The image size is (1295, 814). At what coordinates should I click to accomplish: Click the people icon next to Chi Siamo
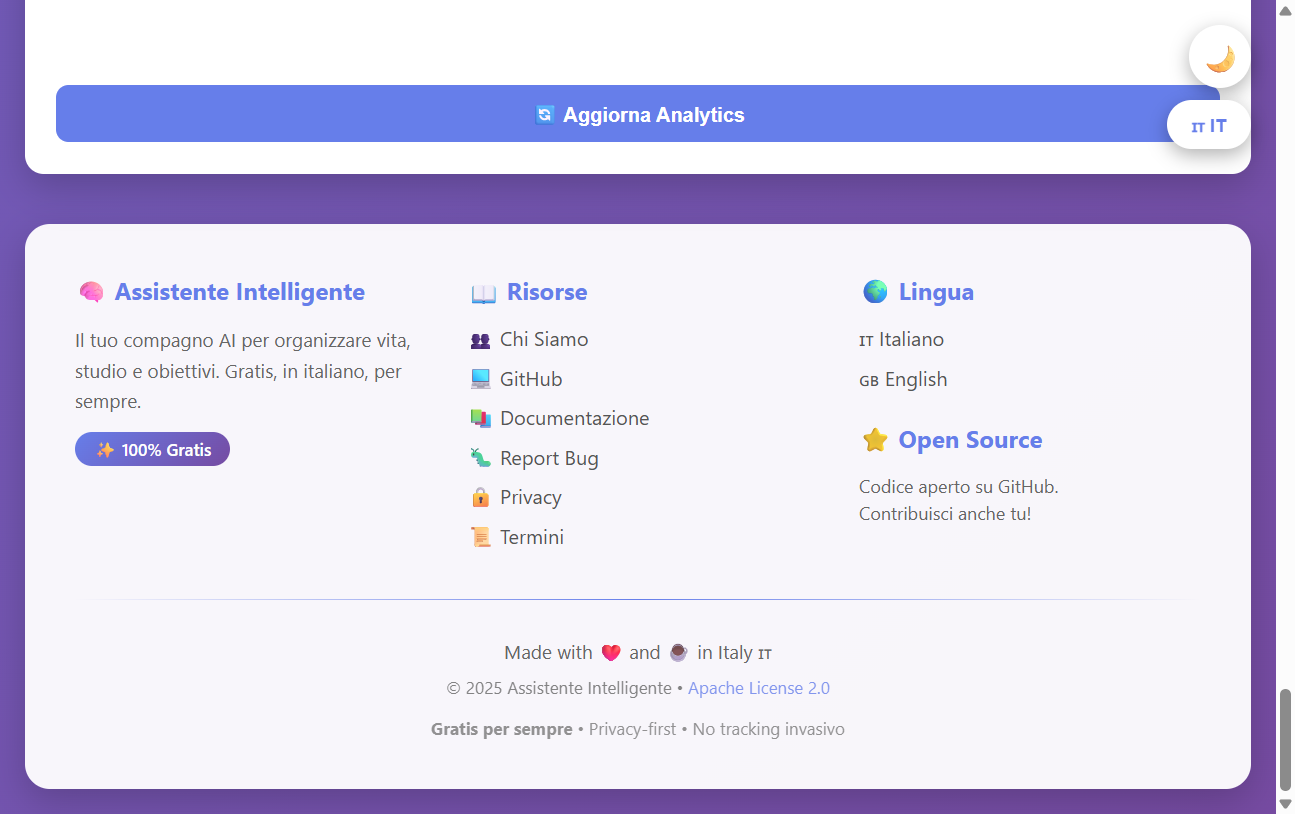481,340
